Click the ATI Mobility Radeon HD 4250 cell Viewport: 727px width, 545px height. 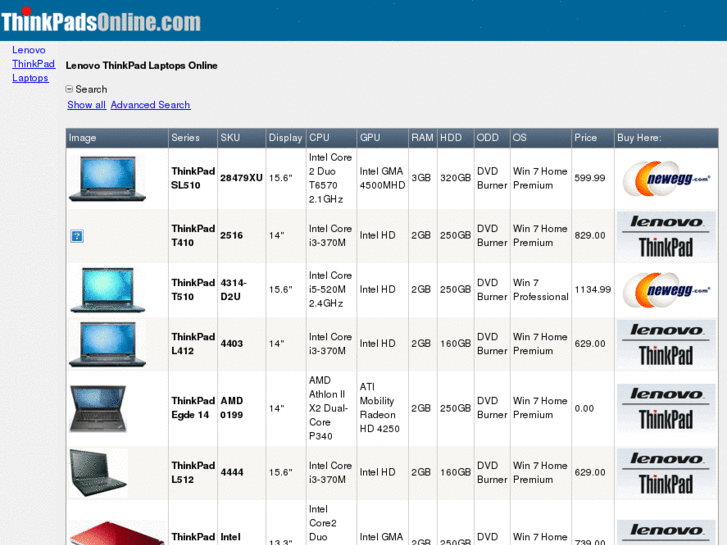(383, 408)
